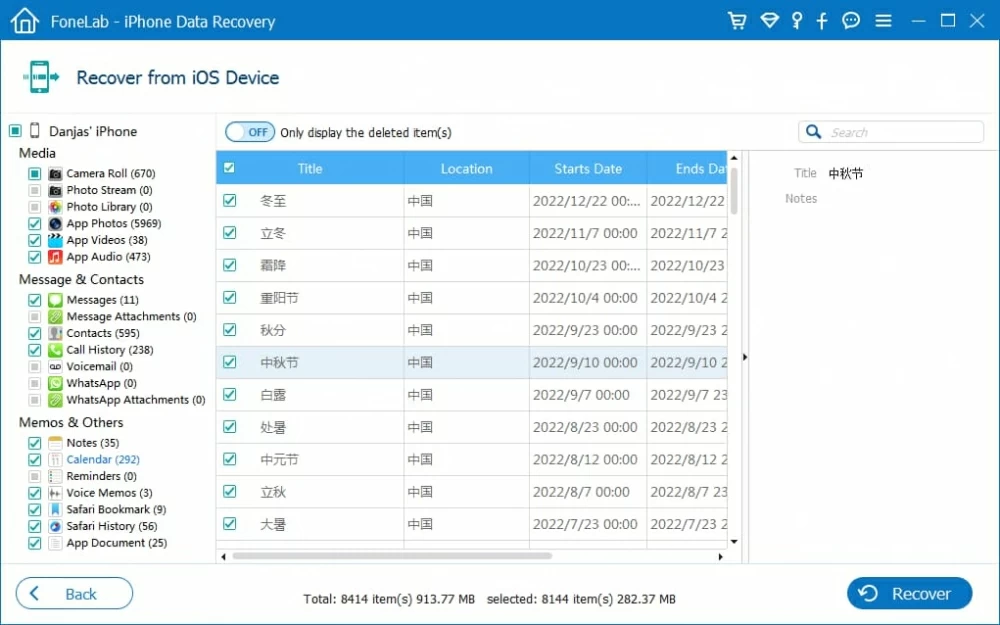Click the key register icon

[x=796, y=21]
